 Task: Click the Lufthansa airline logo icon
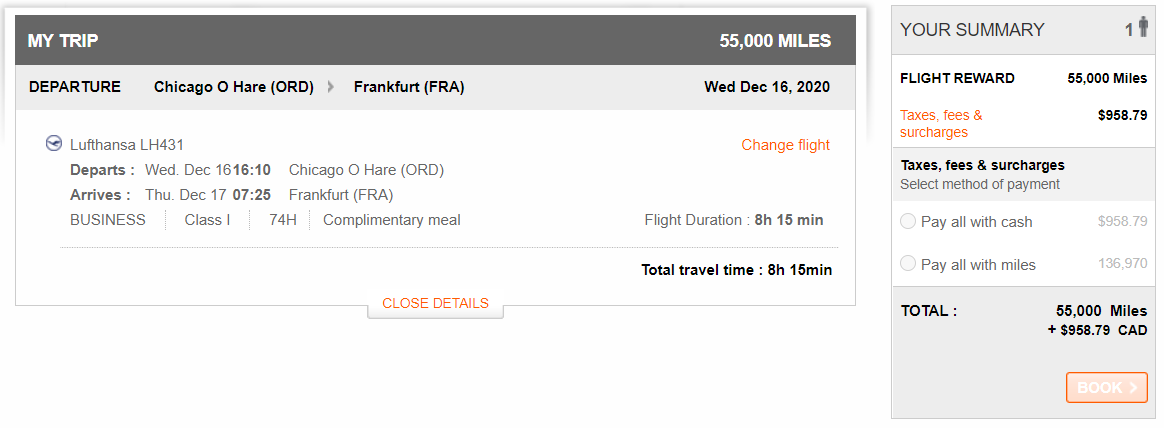point(53,144)
